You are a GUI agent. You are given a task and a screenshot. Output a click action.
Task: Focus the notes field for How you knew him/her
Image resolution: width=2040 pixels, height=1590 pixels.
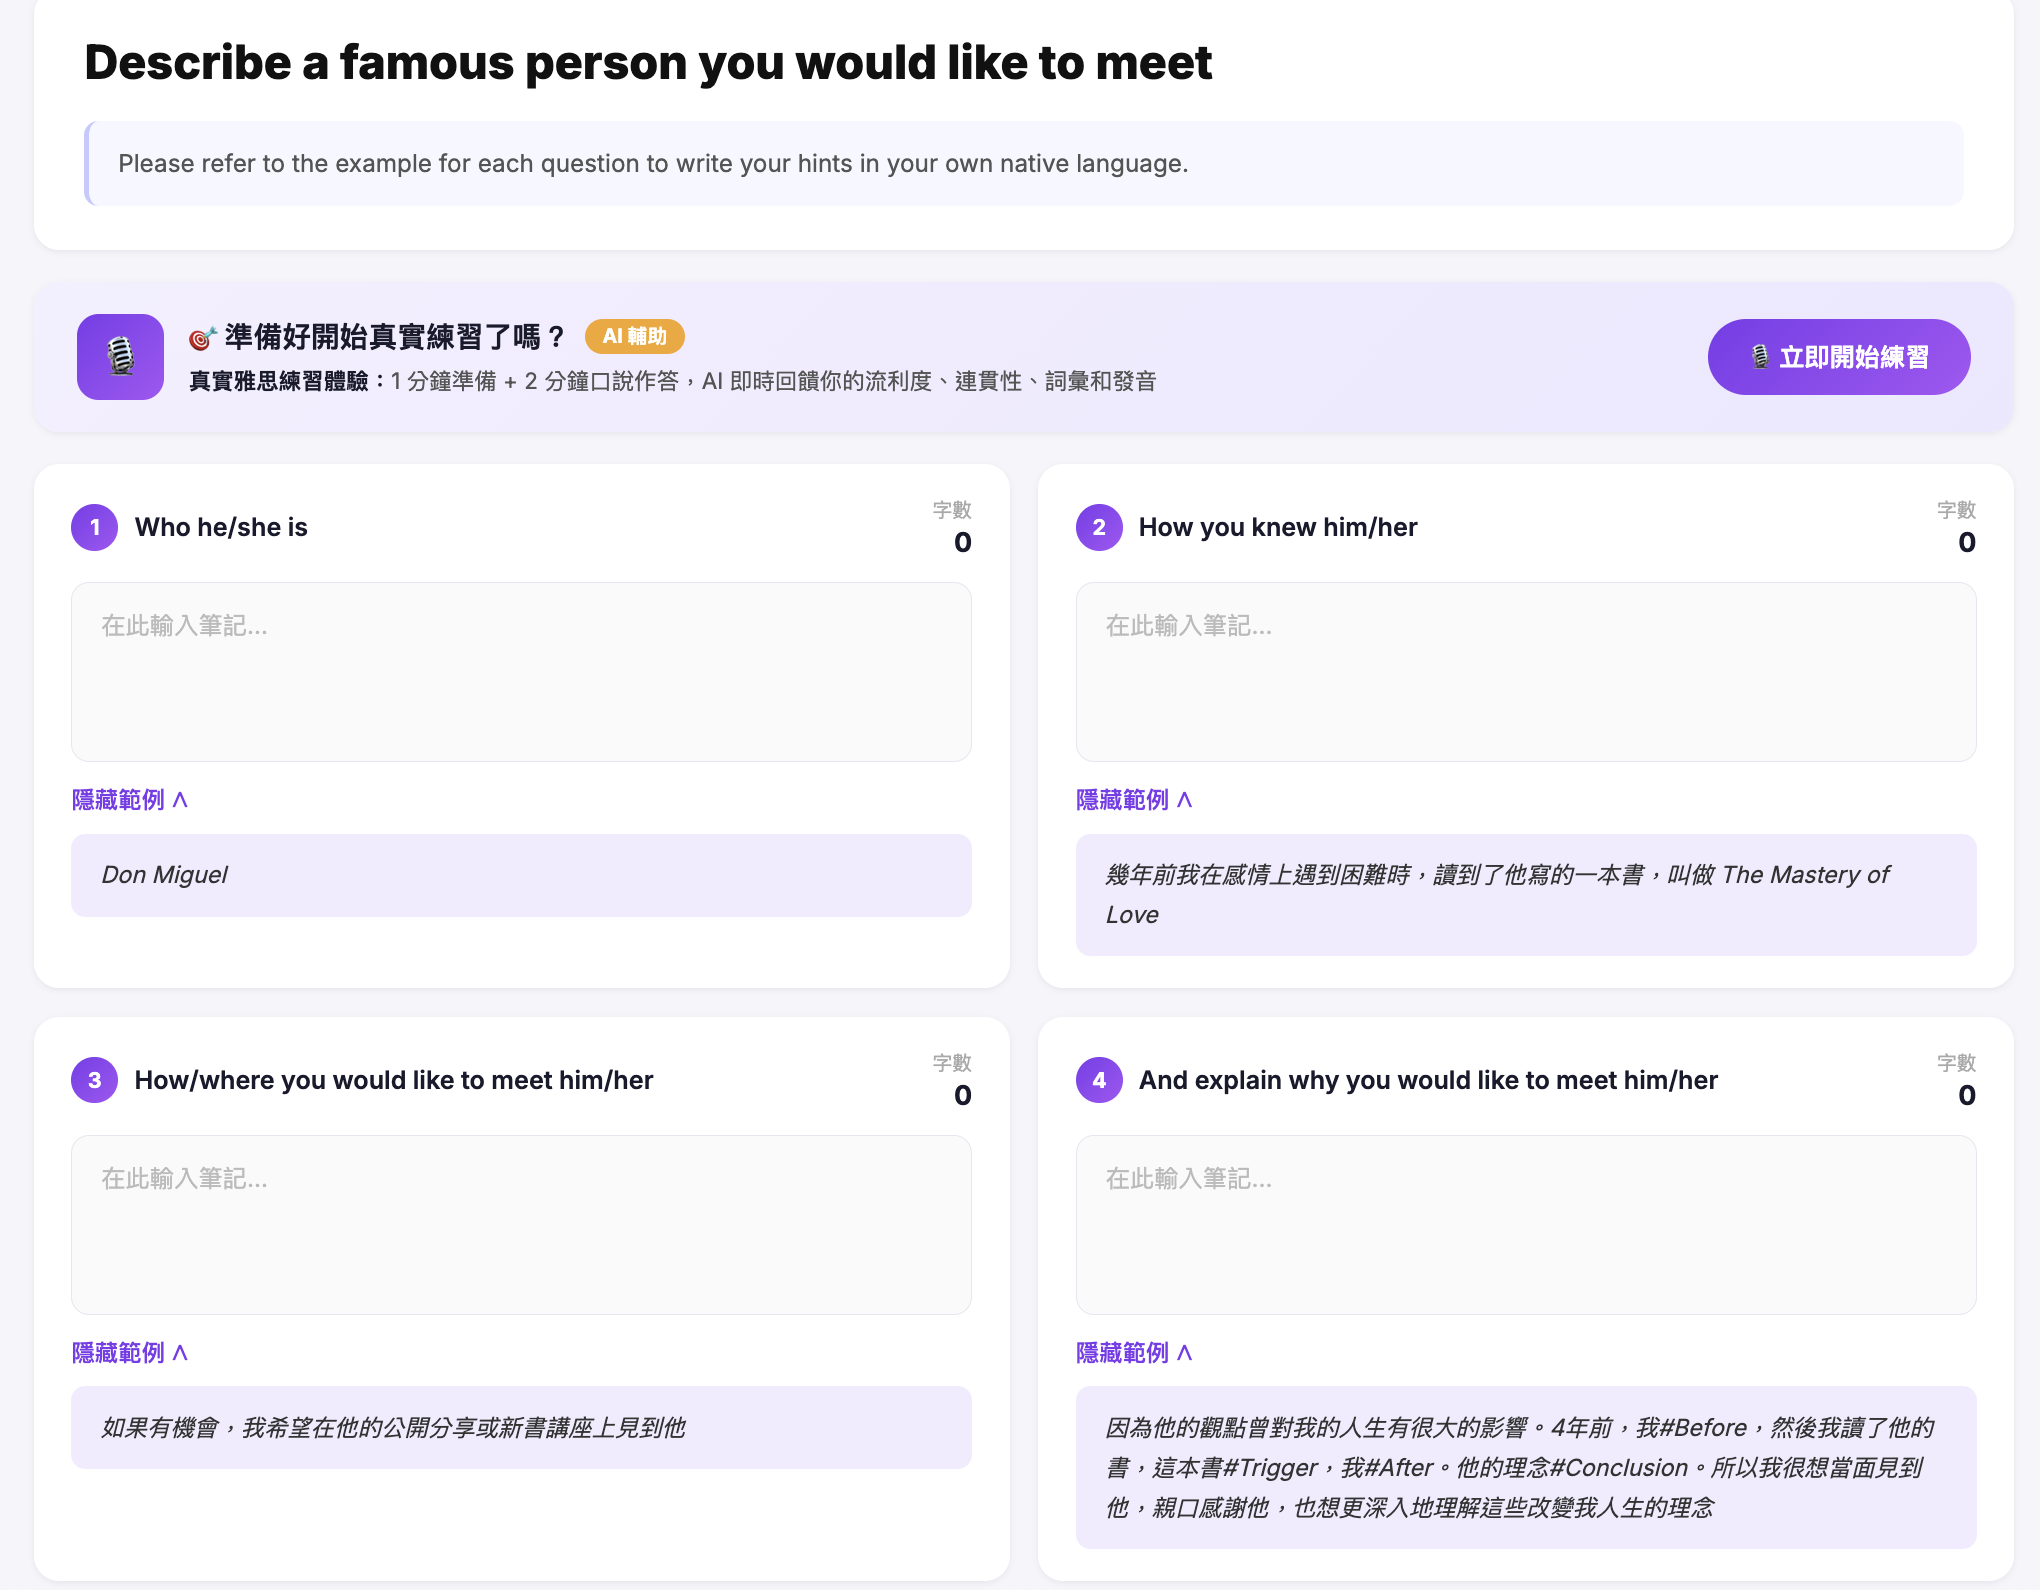(x=1526, y=672)
